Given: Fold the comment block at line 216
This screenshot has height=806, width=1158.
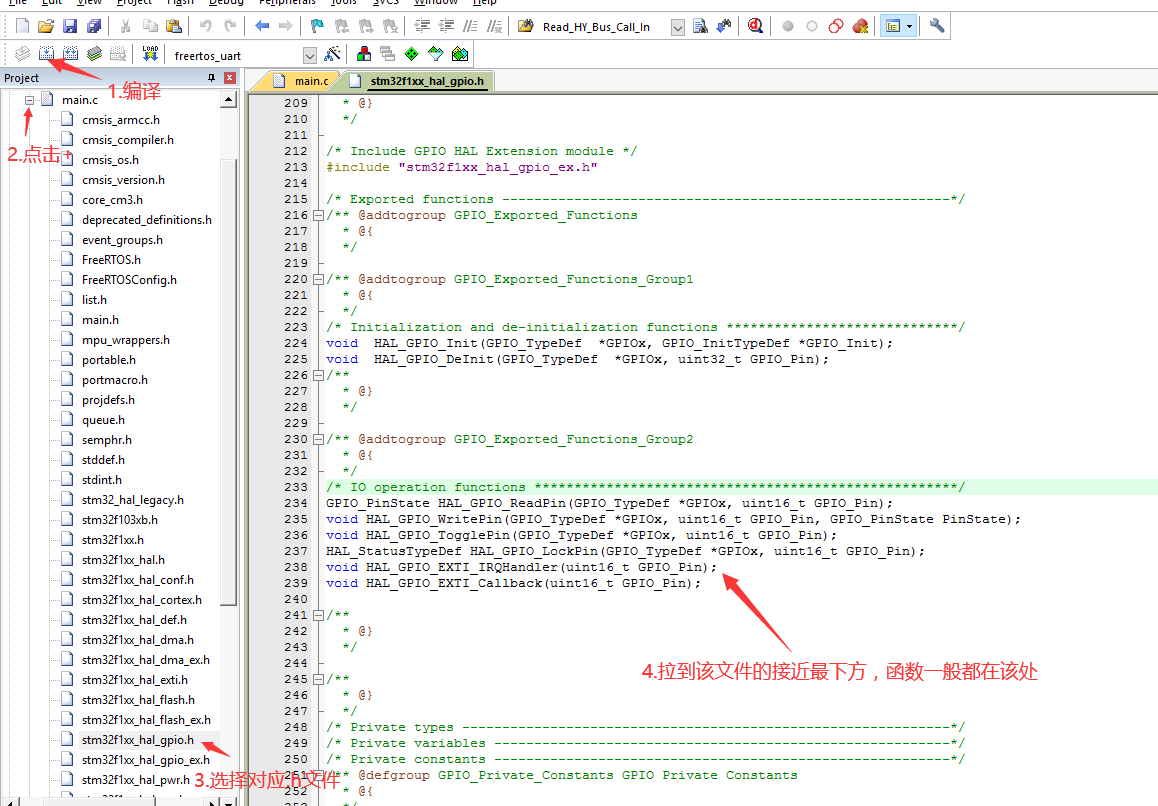Looking at the screenshot, I should click(318, 215).
